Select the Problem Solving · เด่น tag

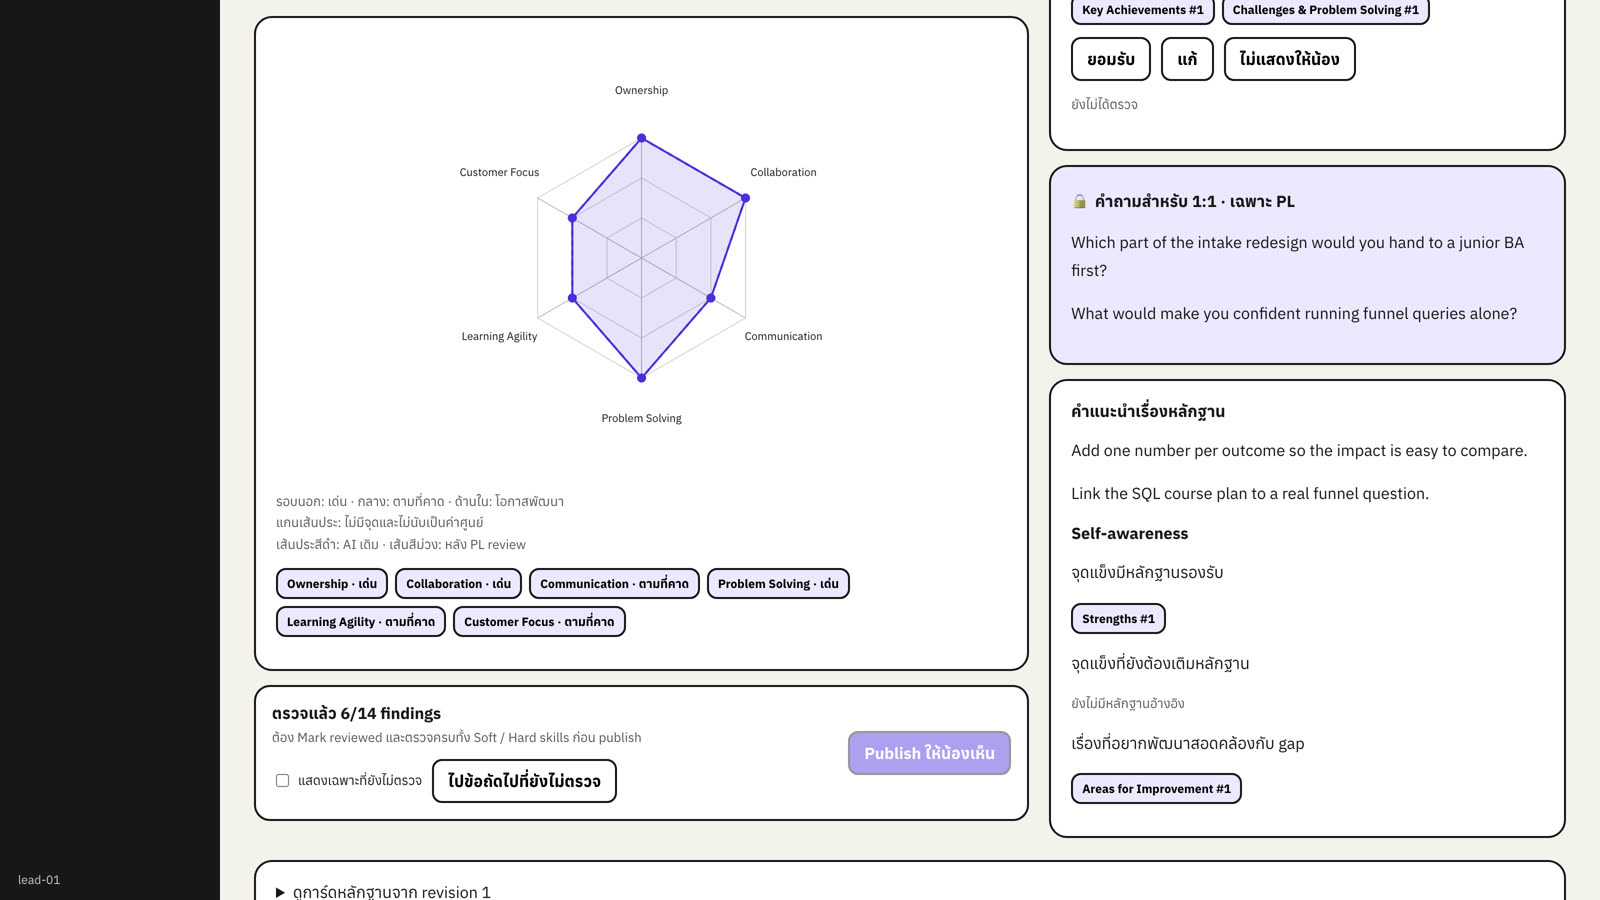[x=778, y=584]
